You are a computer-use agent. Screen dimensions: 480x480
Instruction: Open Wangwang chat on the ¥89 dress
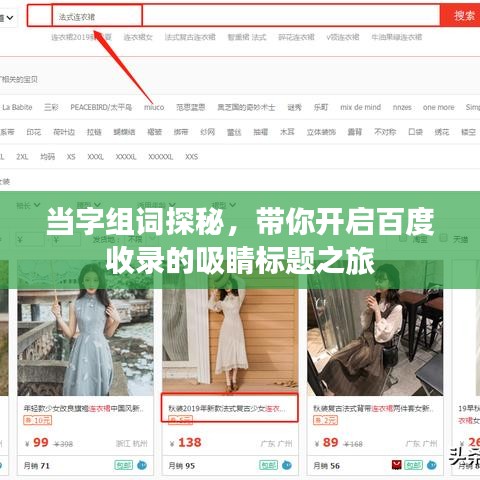(432, 465)
